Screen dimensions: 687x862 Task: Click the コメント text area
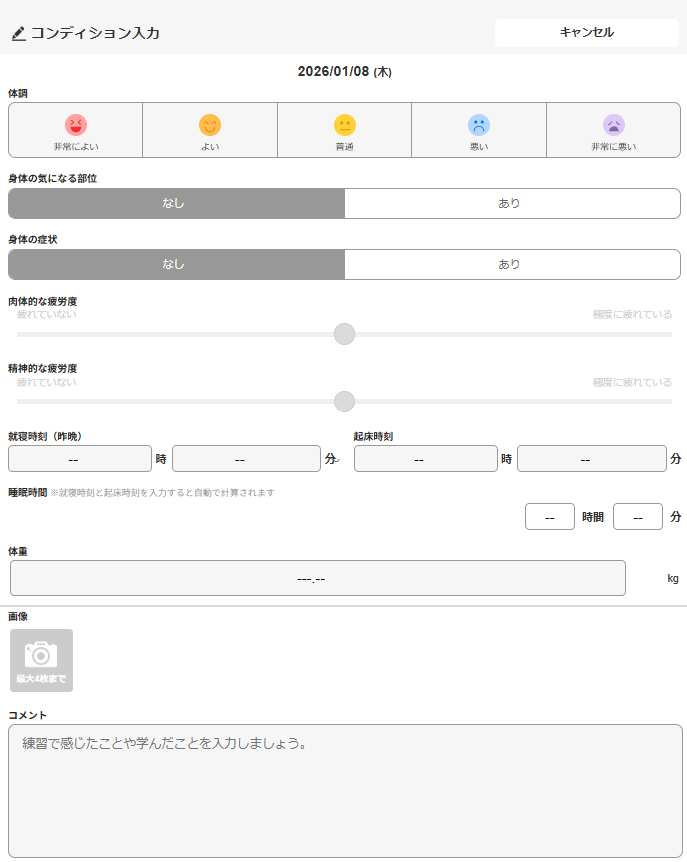tap(345, 790)
